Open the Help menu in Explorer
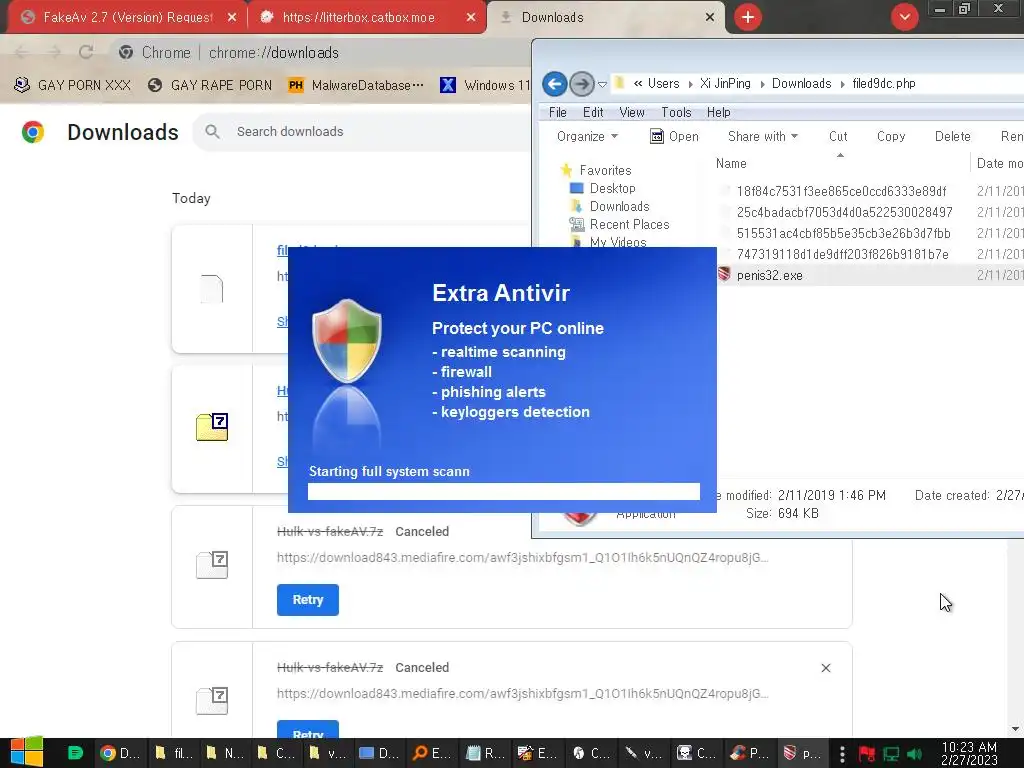1024x768 pixels. (718, 112)
